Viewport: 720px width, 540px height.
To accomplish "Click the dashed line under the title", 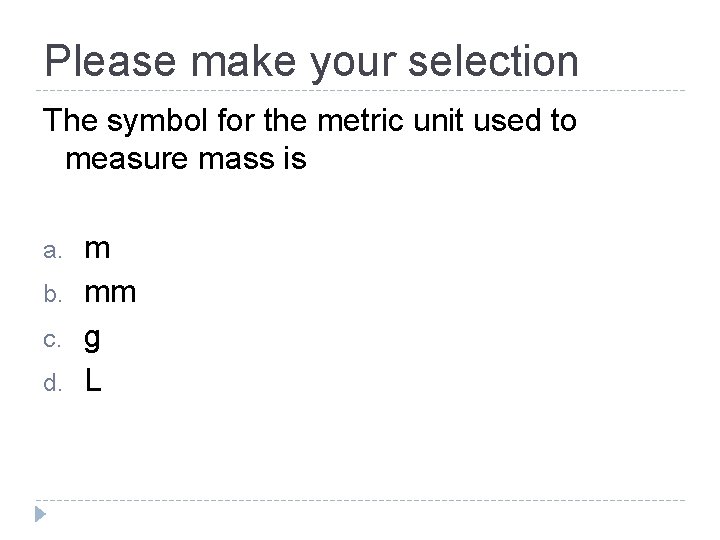I will pos(360,91).
